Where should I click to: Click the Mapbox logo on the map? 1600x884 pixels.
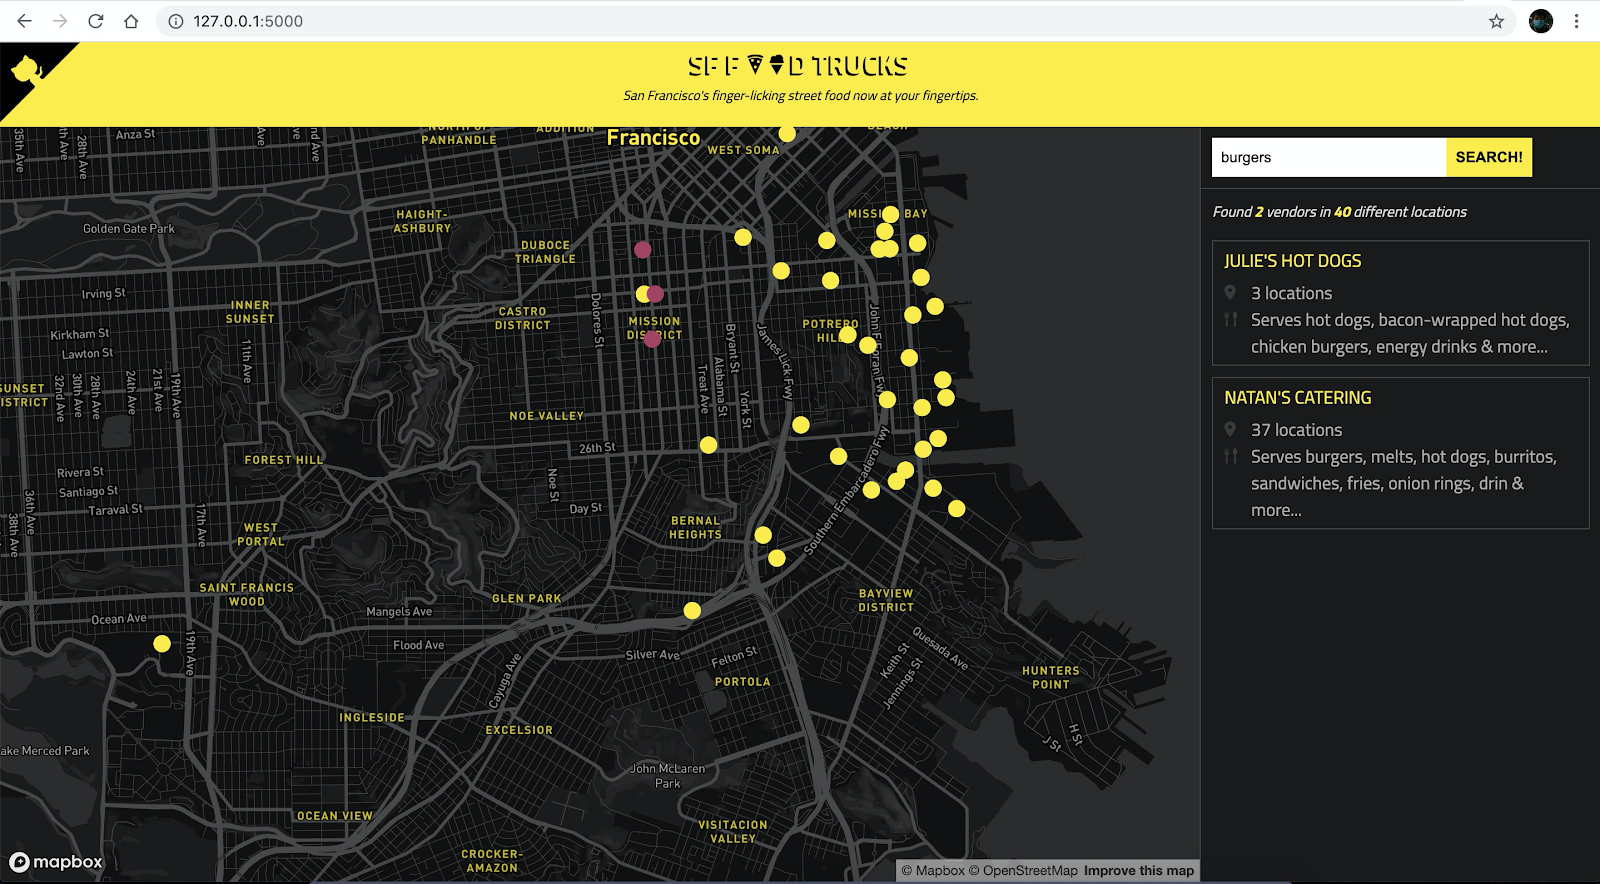pyautogui.click(x=56, y=862)
